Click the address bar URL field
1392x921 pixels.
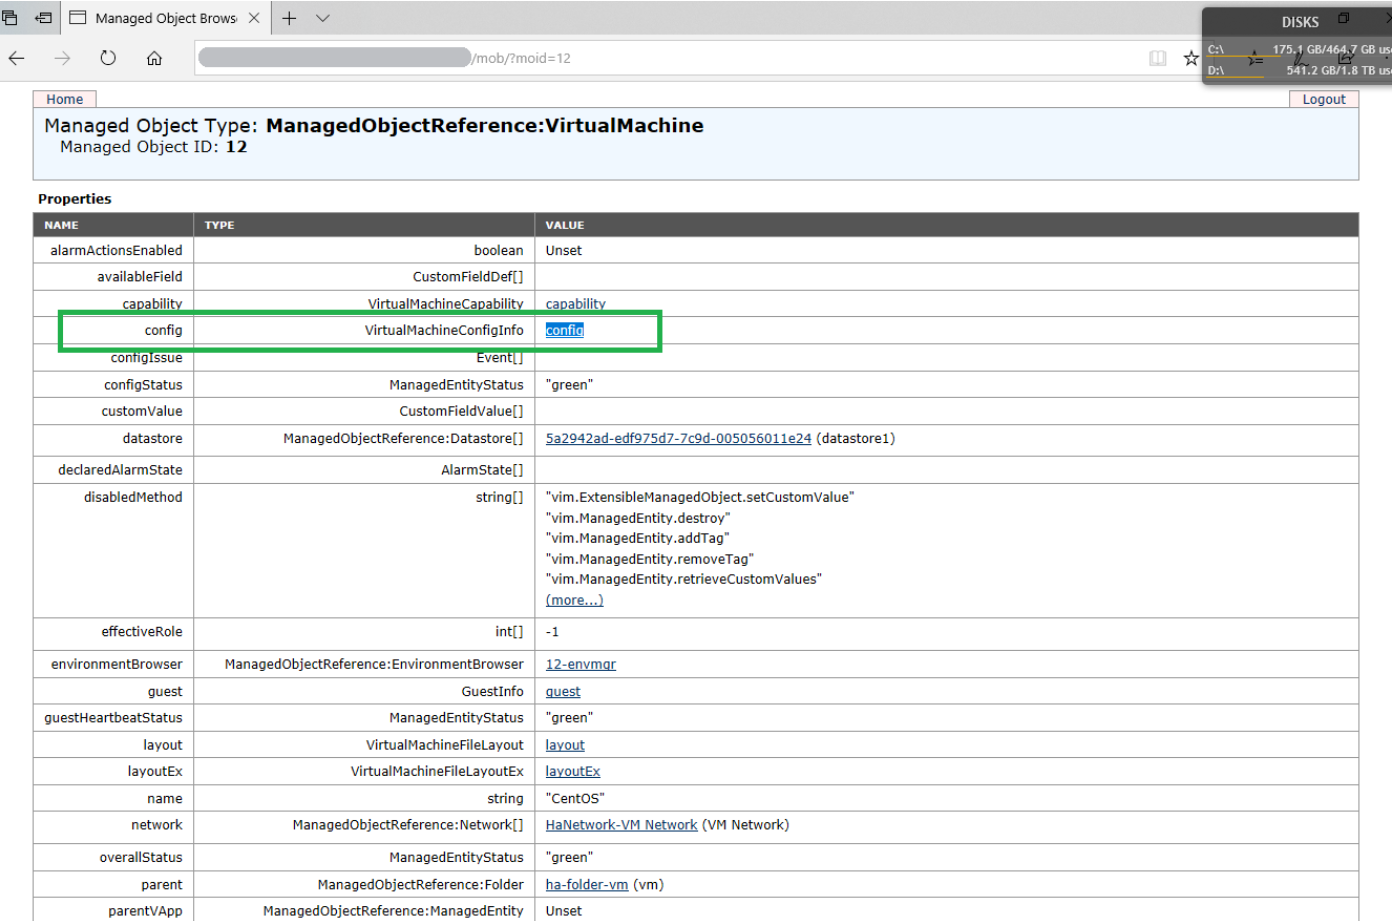point(660,58)
